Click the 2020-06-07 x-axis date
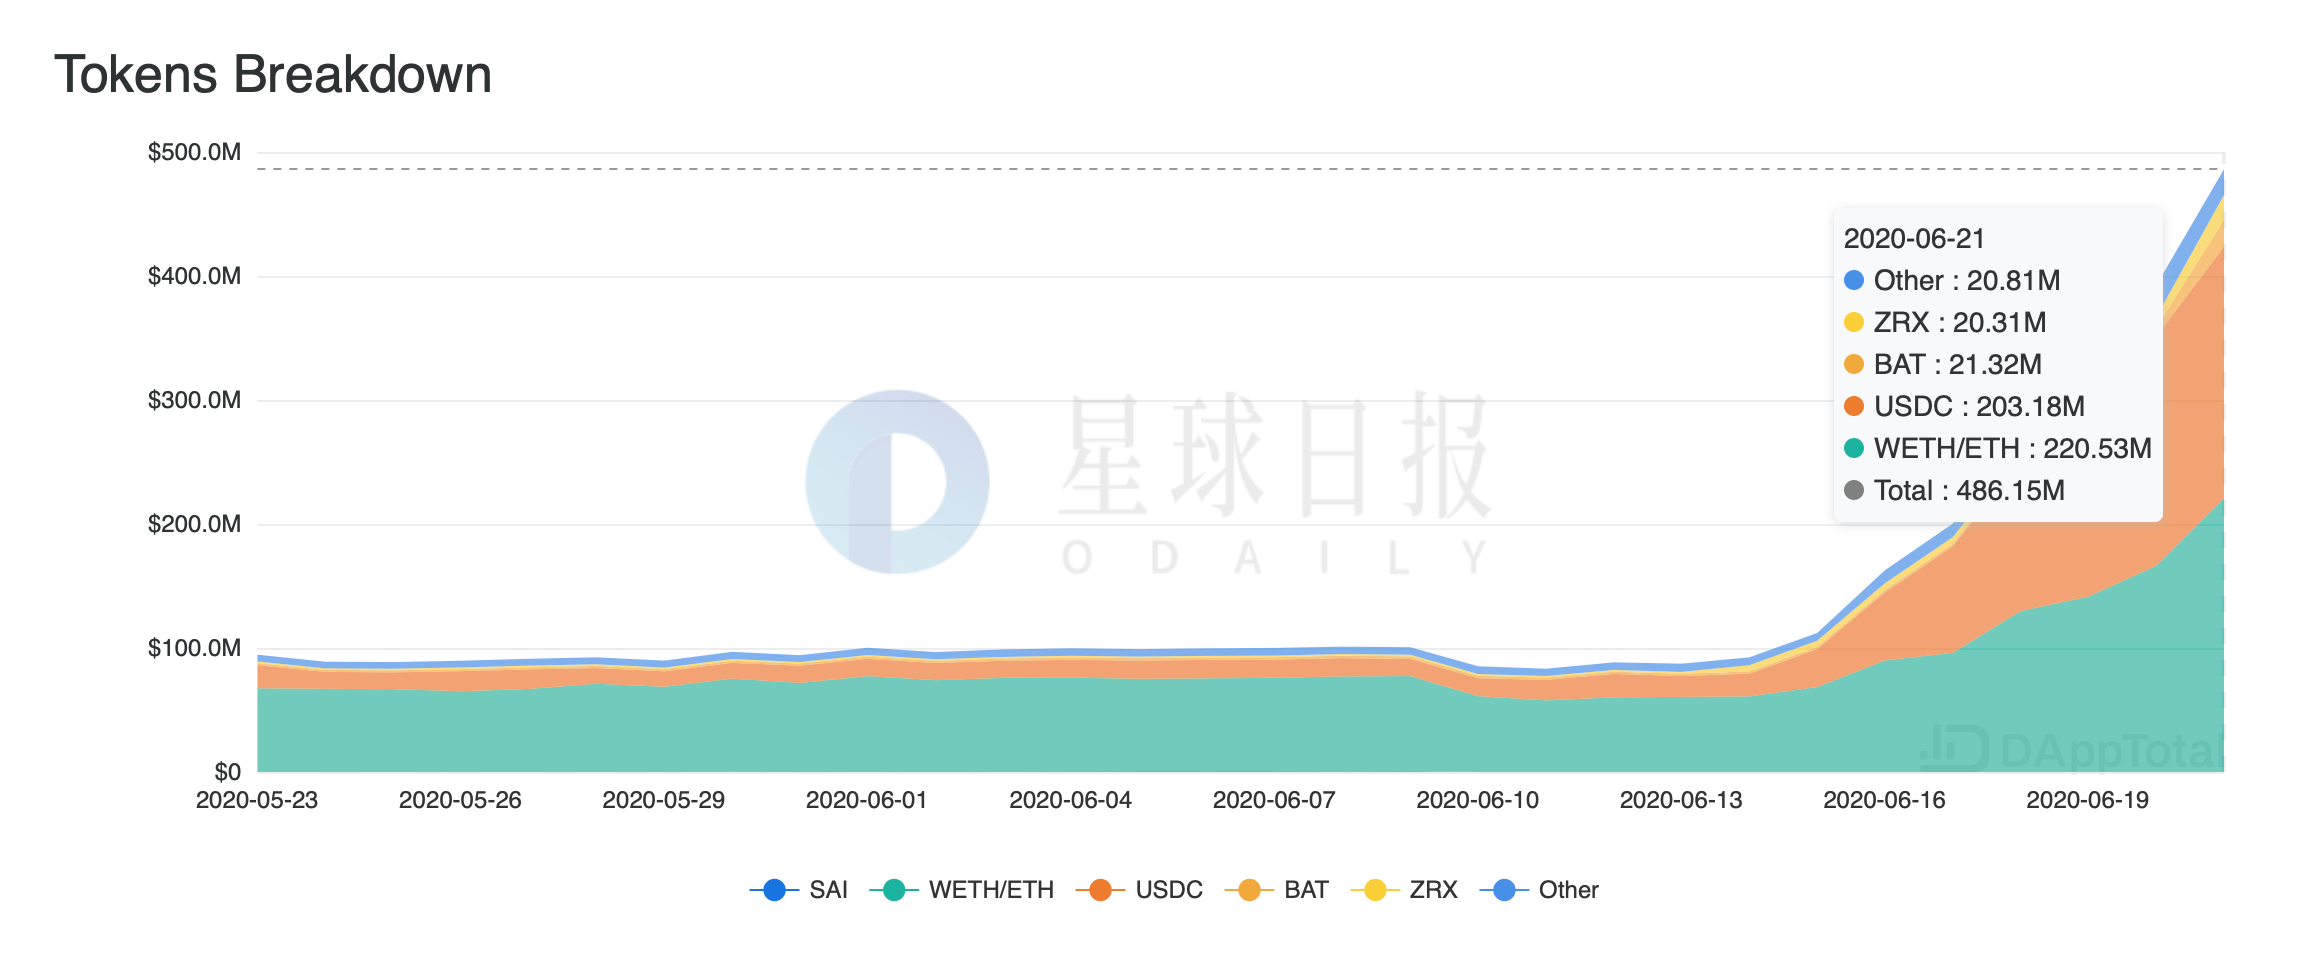 click(x=1274, y=800)
